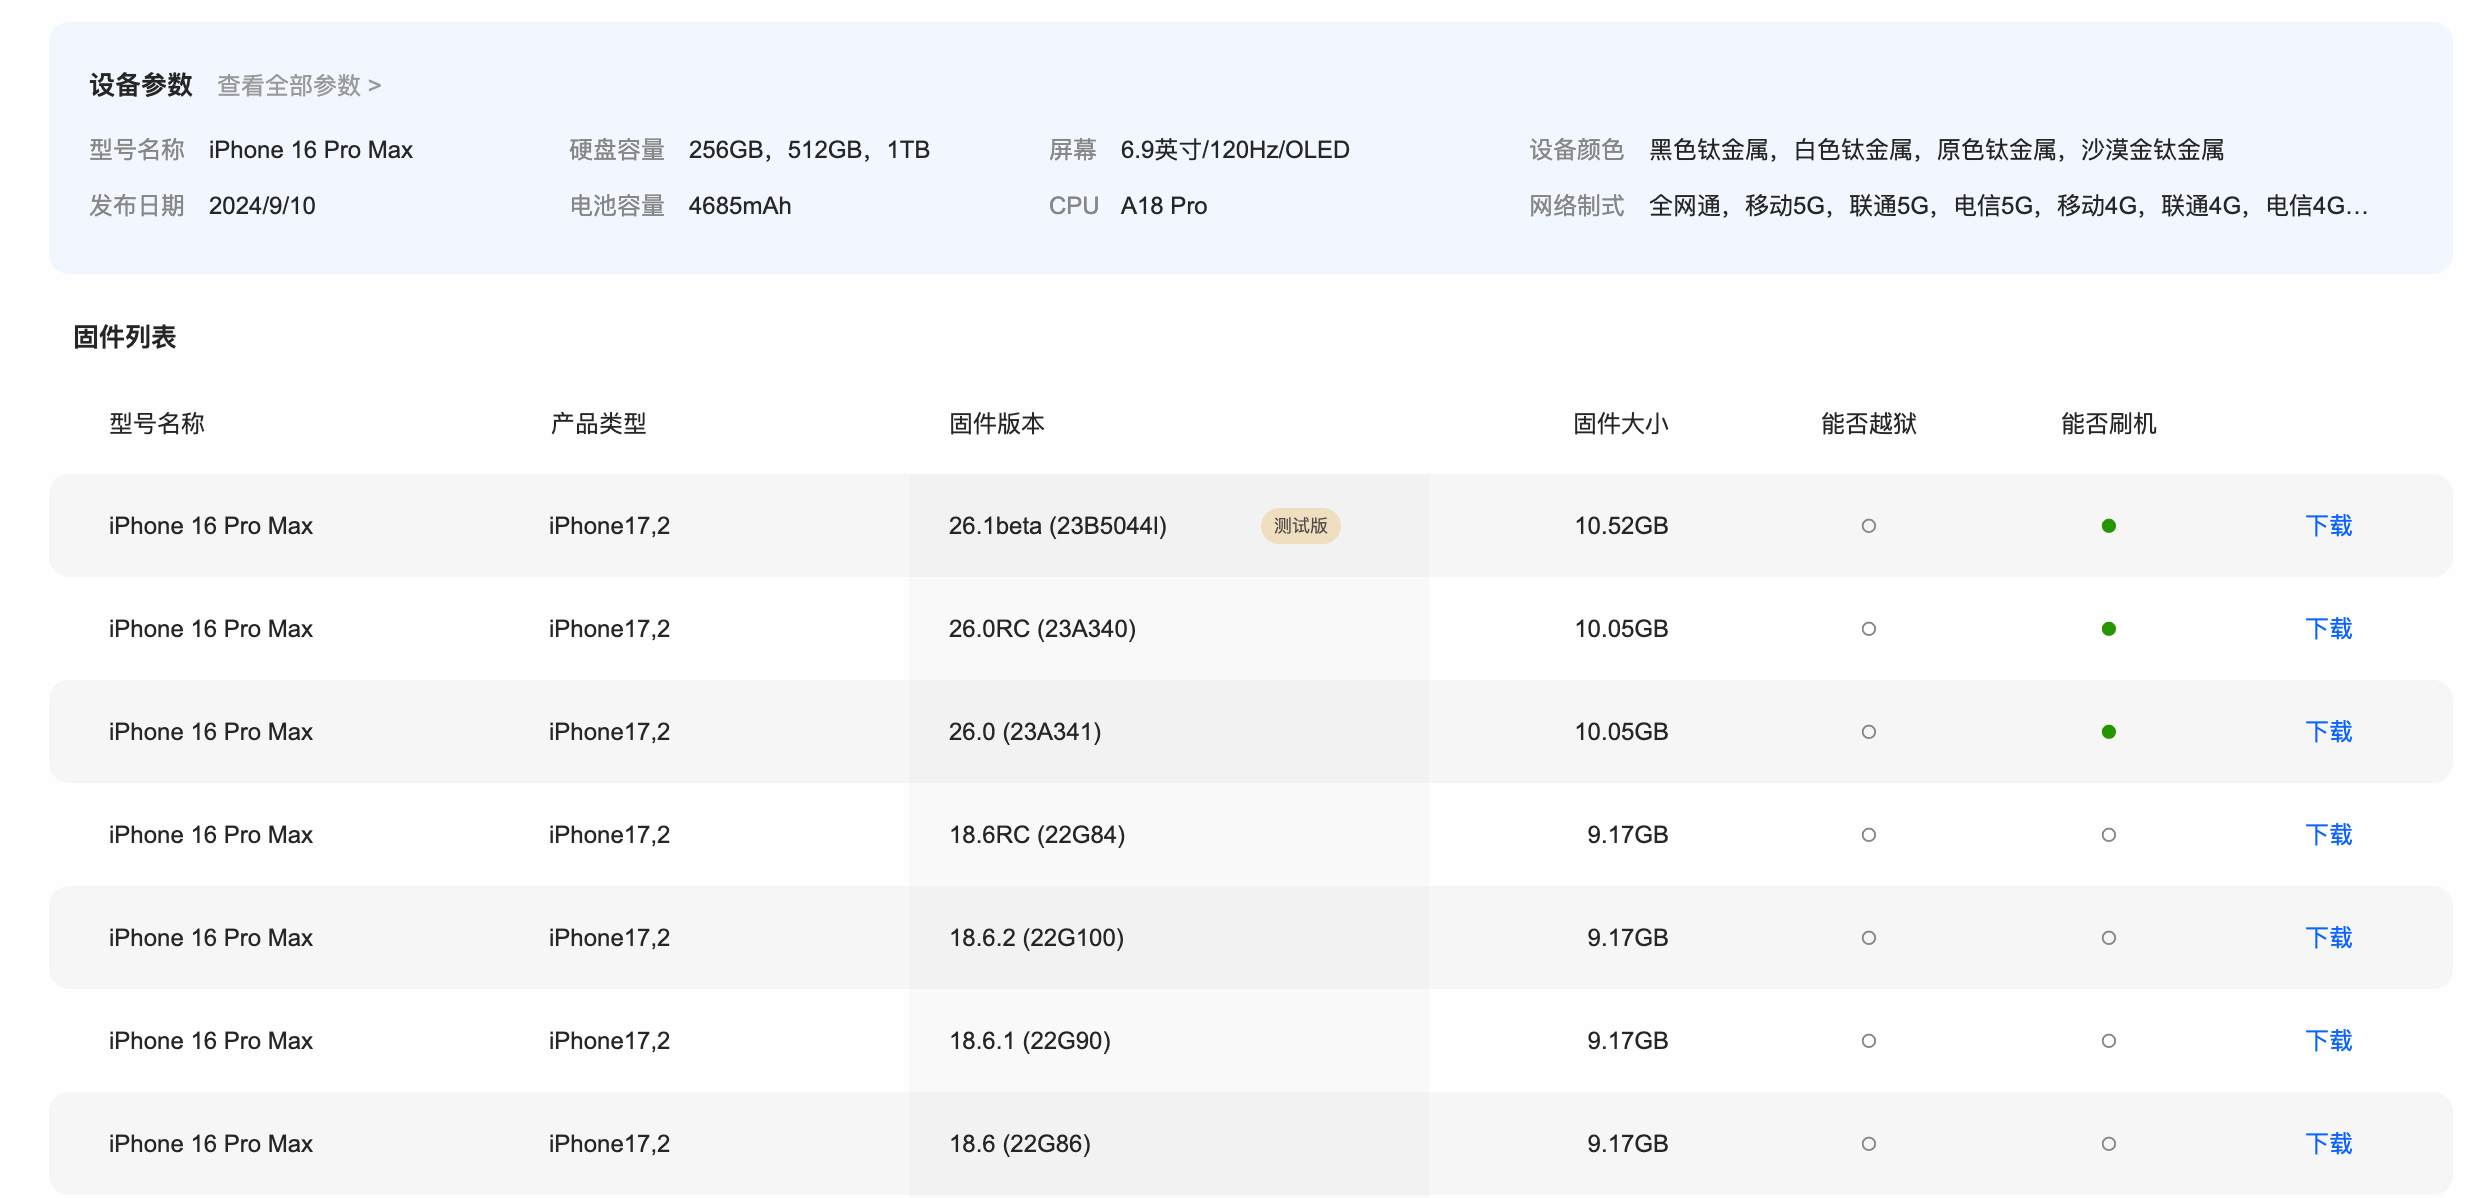2468x1198 pixels.
Task: Select version text 26.1beta (23B5044l)
Action: (x=1057, y=526)
